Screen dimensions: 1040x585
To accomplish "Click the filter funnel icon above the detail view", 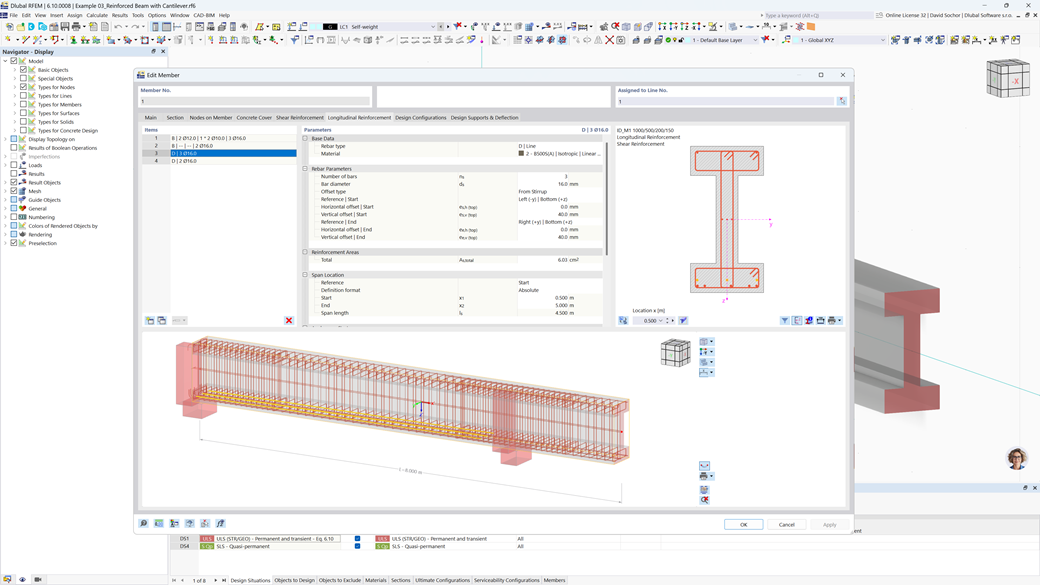I will click(783, 320).
